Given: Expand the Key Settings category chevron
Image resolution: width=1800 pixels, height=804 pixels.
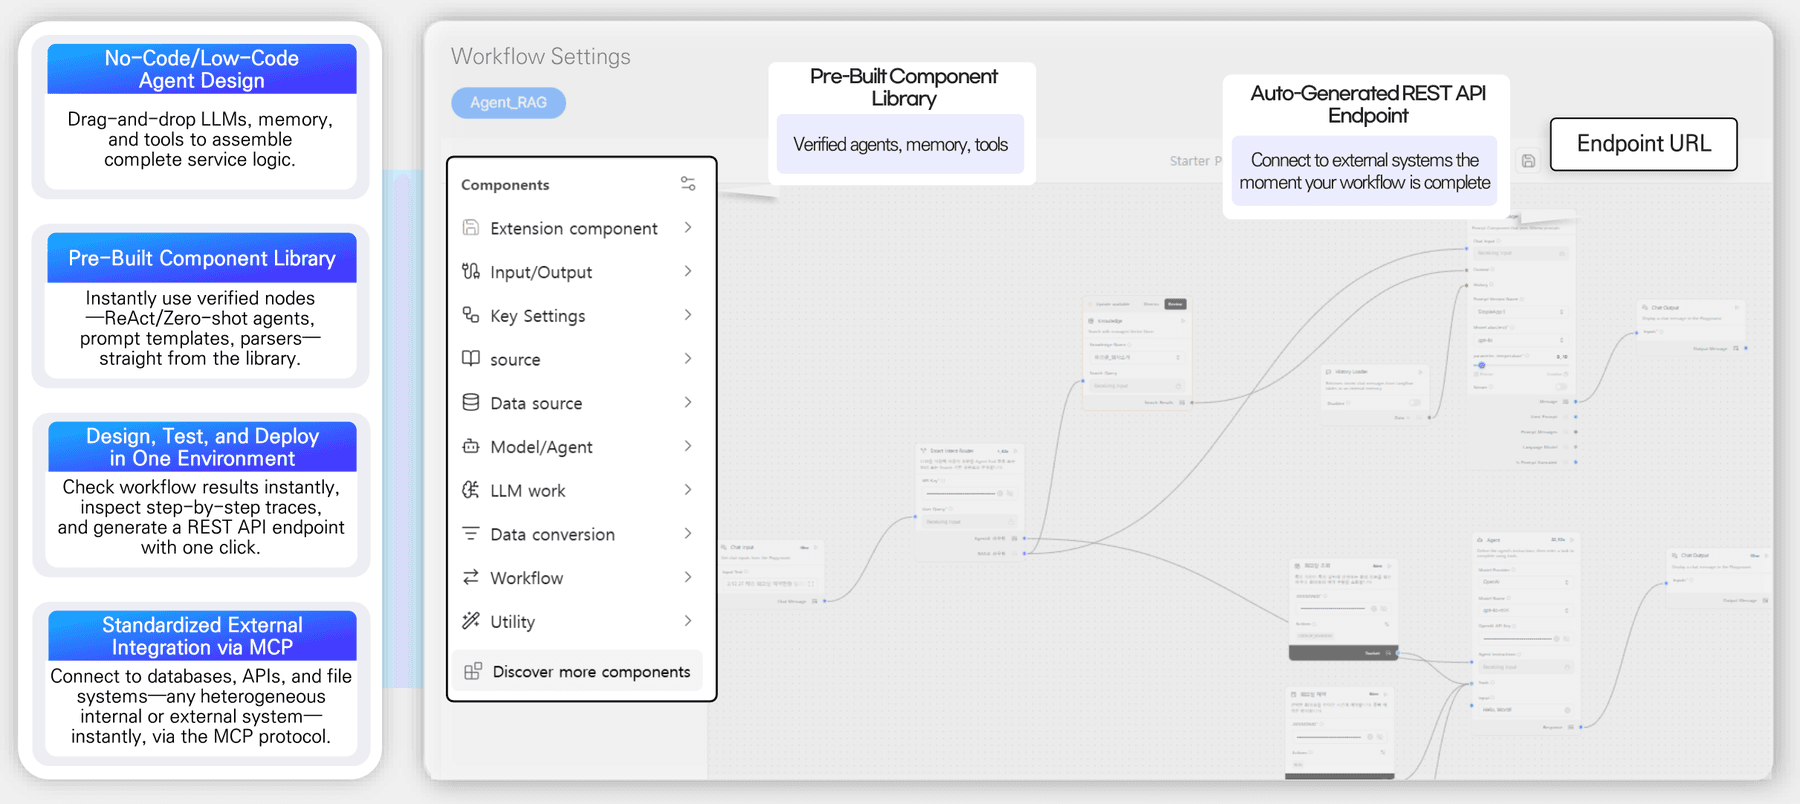Looking at the screenshot, I should (x=688, y=315).
